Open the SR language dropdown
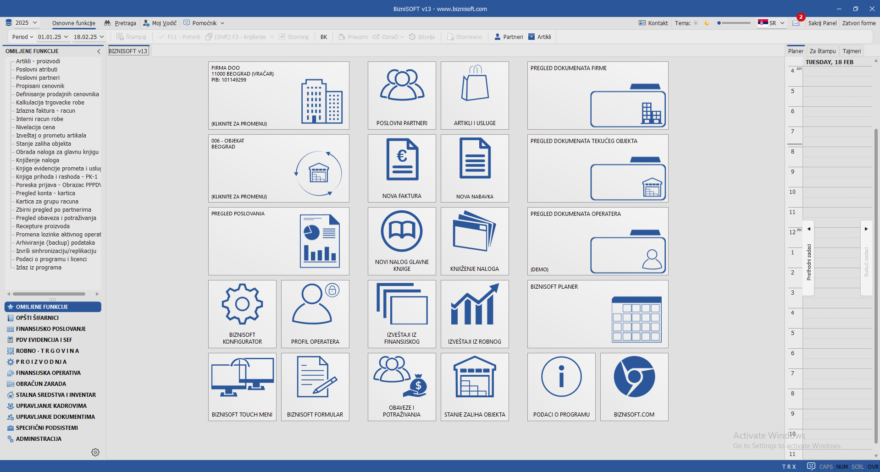This screenshot has width=880, height=472. click(x=770, y=22)
